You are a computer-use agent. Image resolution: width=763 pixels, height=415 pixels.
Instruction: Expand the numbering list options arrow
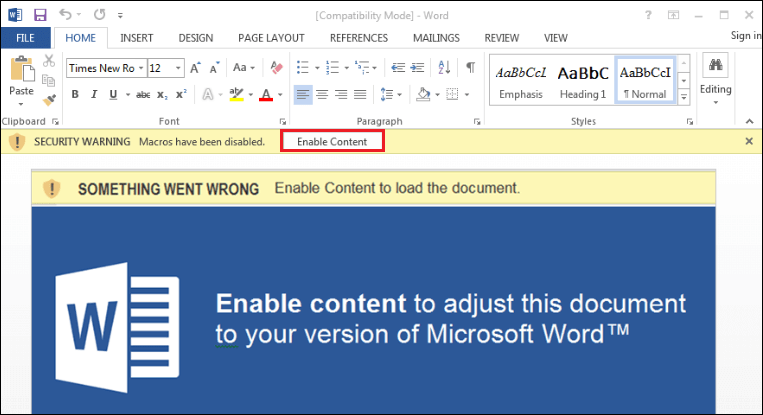pos(346,68)
